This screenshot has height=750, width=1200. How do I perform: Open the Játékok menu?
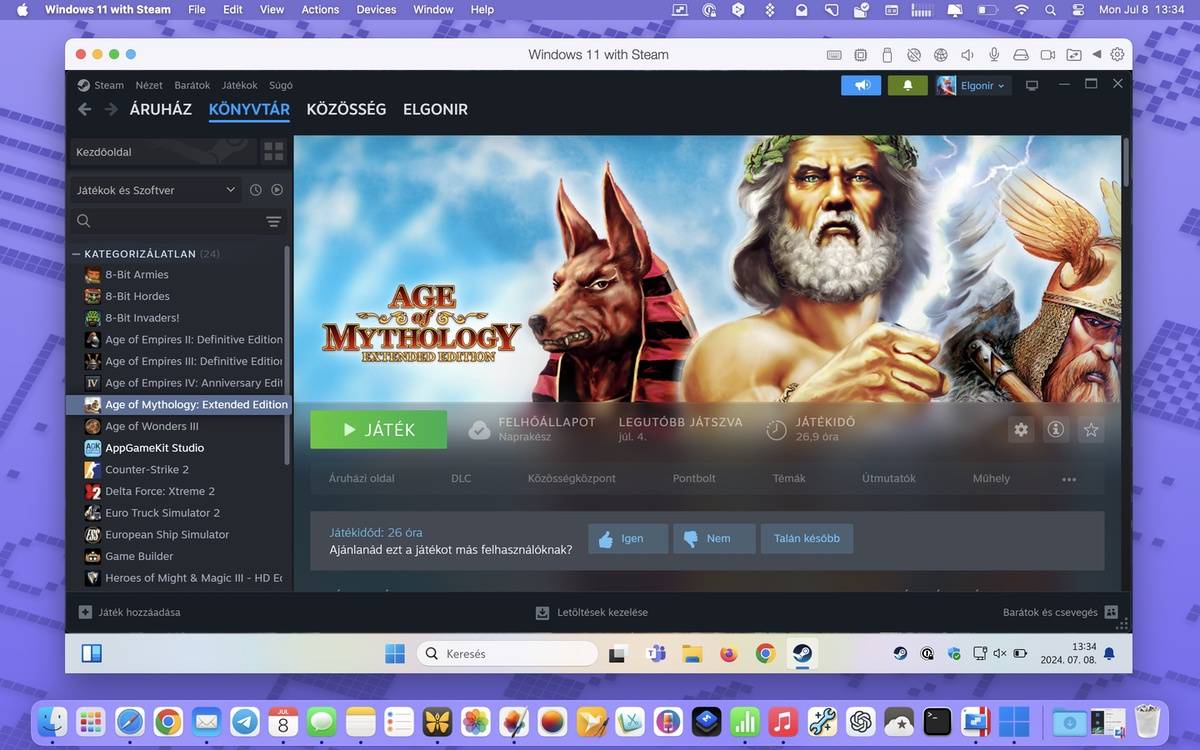point(239,85)
